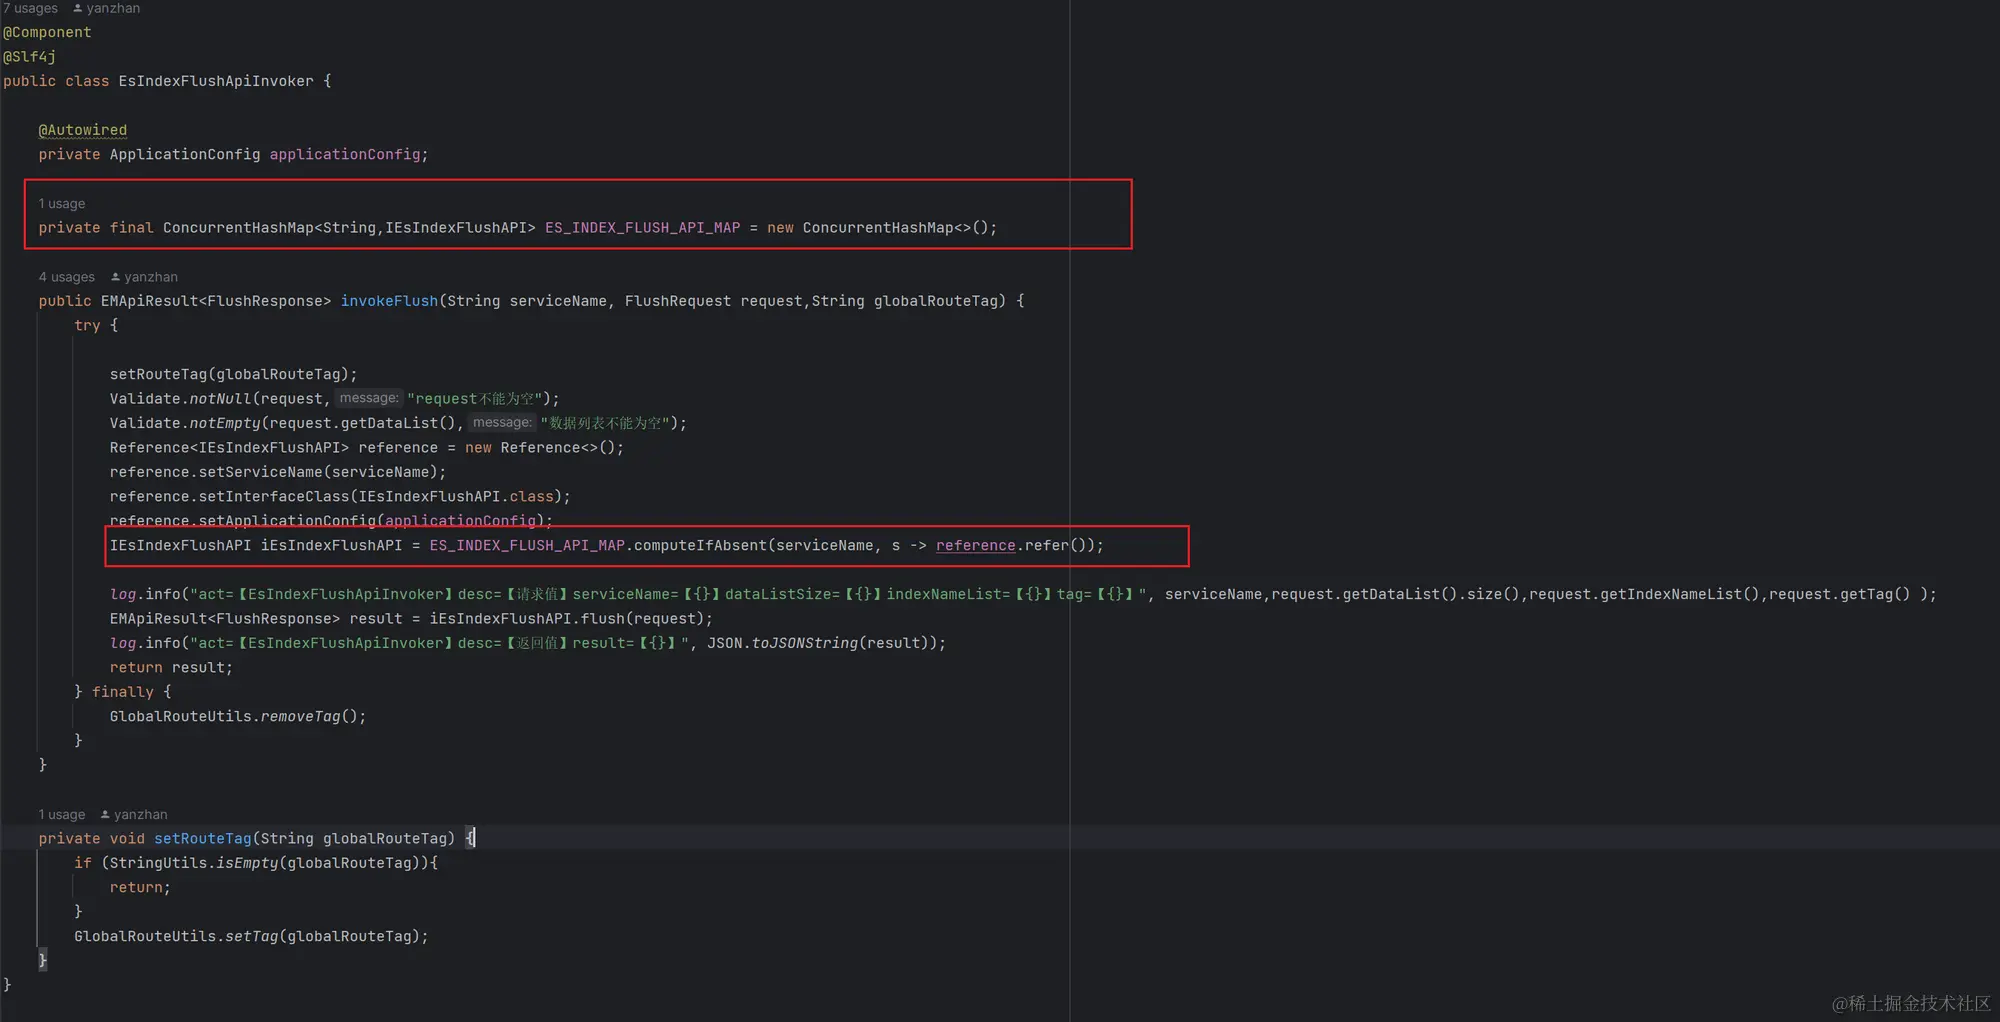Click the toJSONString method call

[805, 643]
